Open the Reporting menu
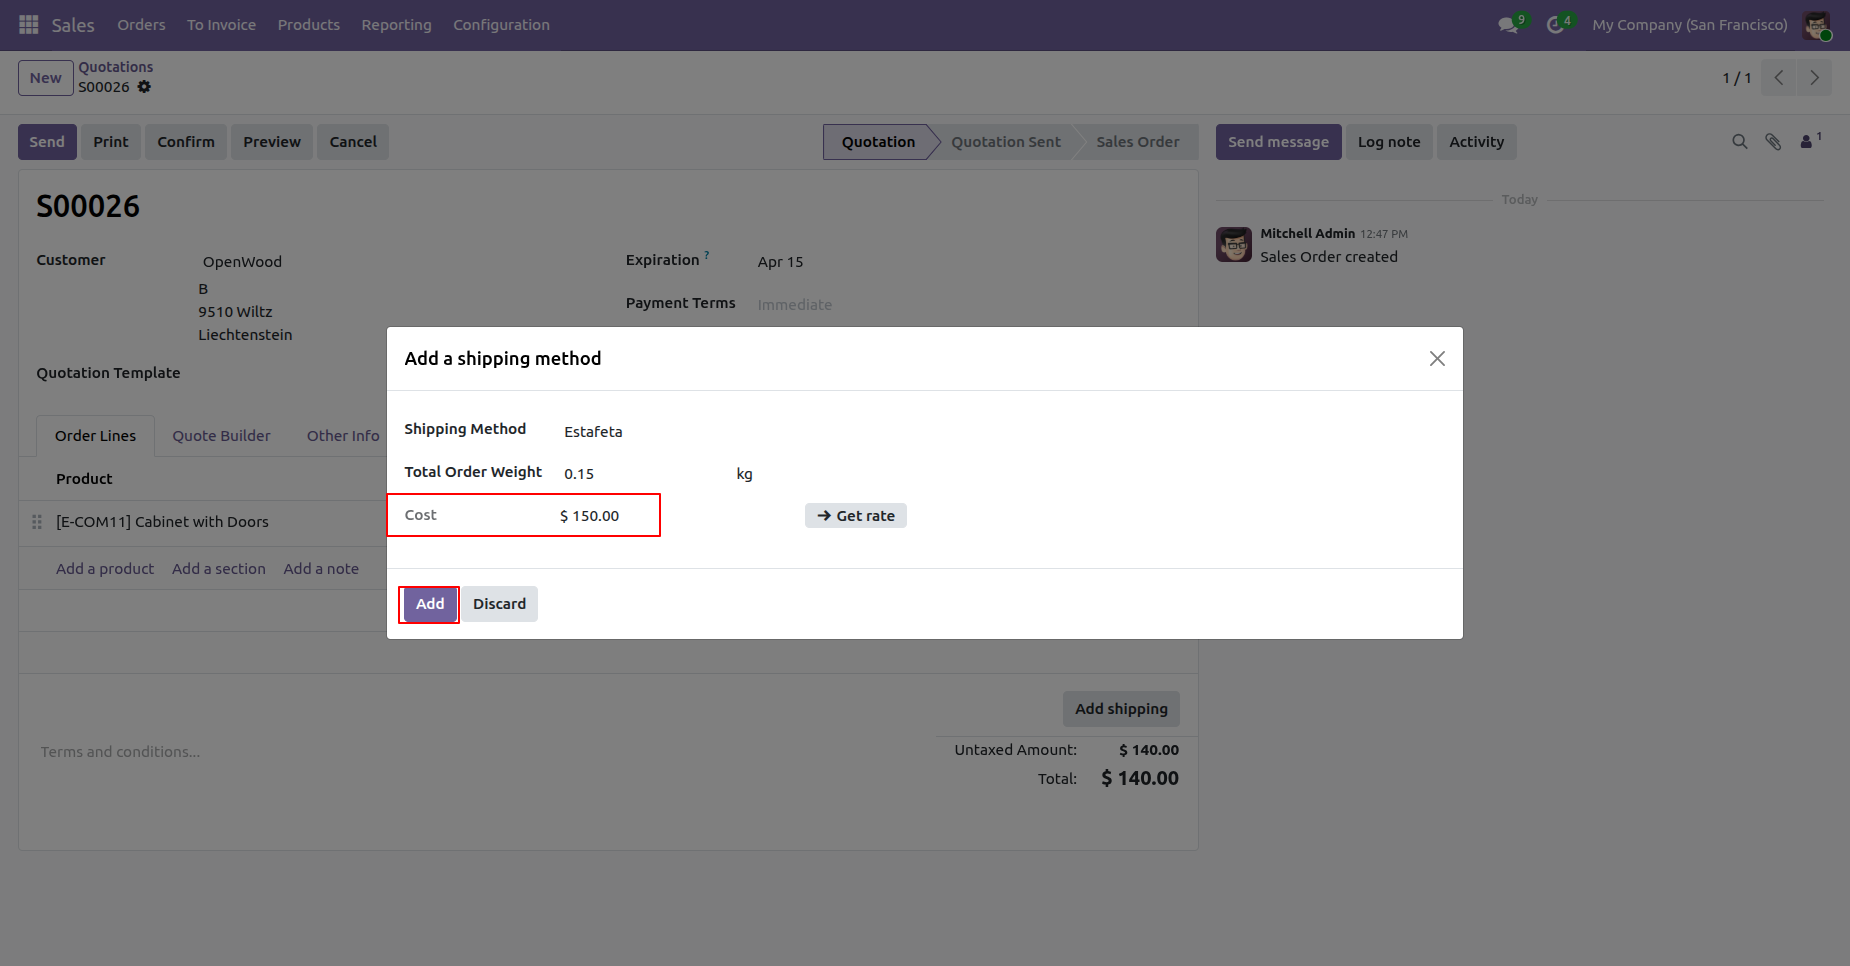This screenshot has width=1850, height=966. [396, 25]
